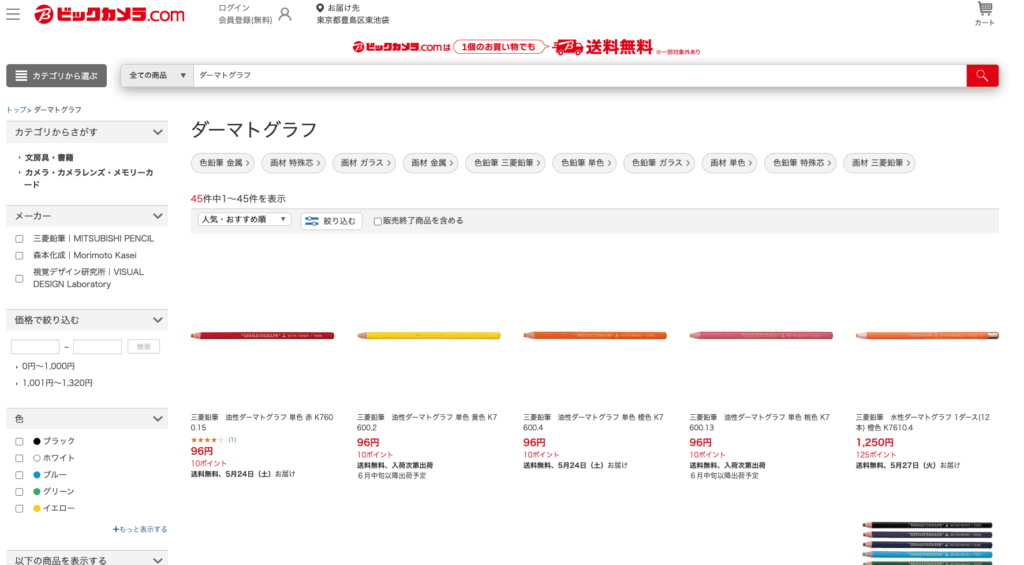Open the yellow pencil product image
Screen dimensions: 1024x565
click(x=428, y=336)
